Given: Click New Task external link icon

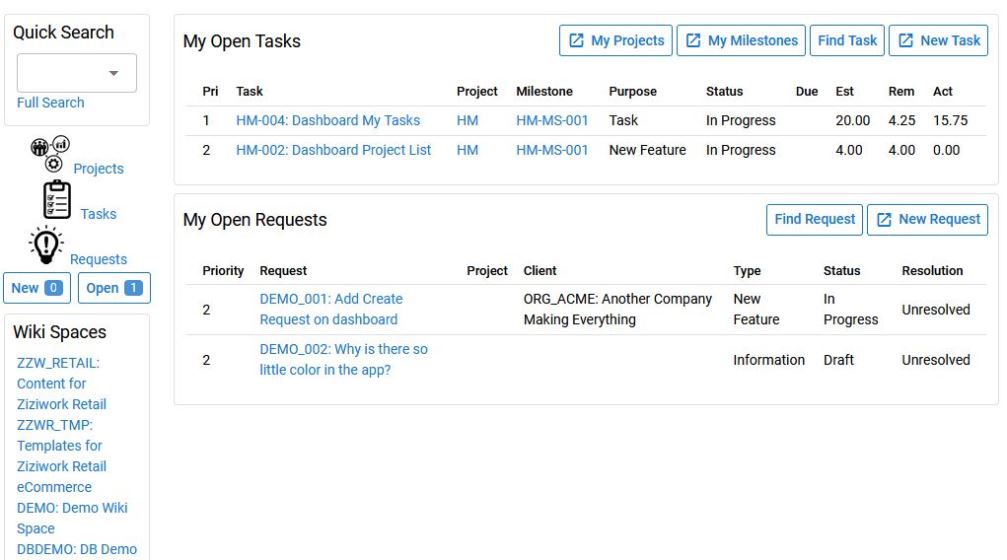Looking at the screenshot, I should [905, 40].
